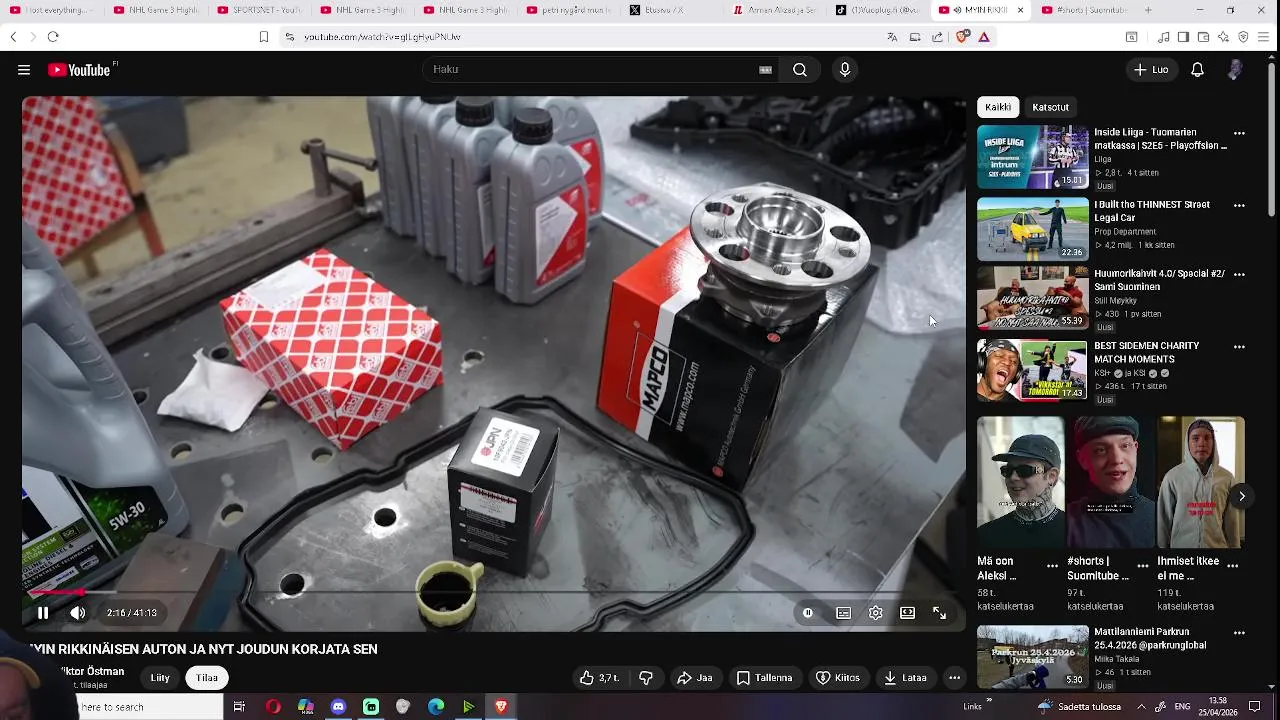Select the Kaikki filter chip
Screen dimensions: 1280x720
point(998,107)
